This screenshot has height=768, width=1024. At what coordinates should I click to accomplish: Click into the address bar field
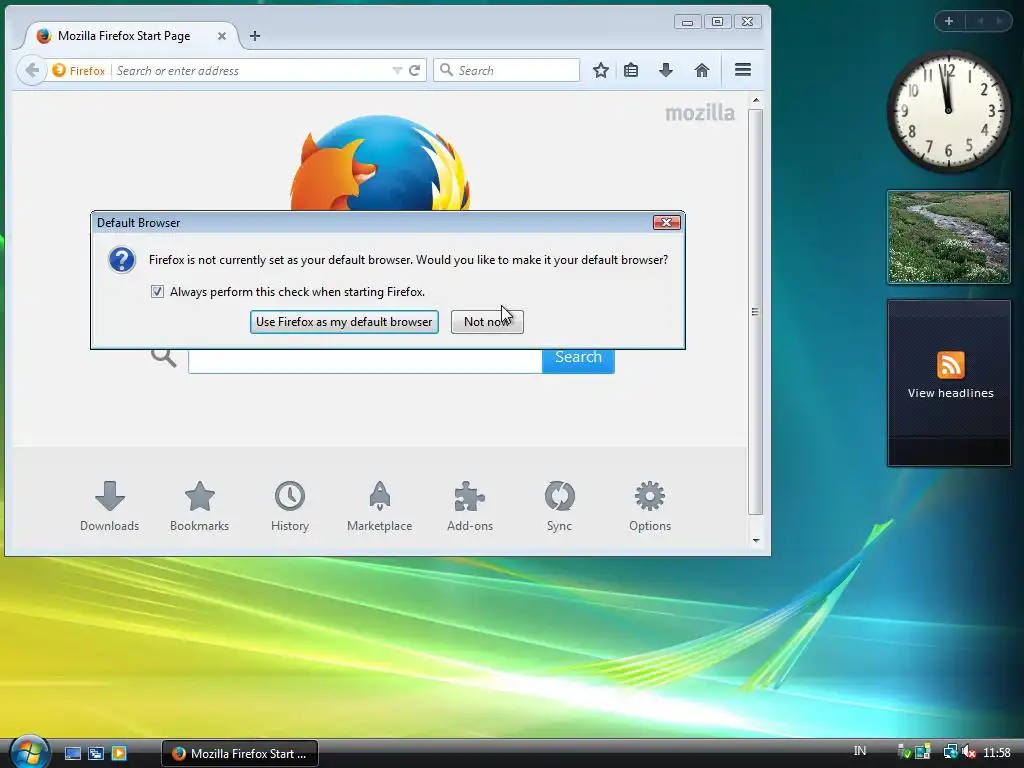point(251,70)
